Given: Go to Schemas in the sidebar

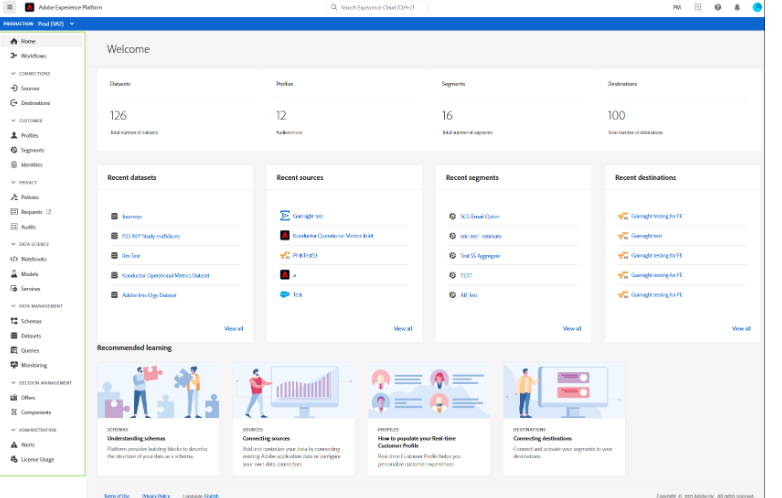Looking at the screenshot, I should (32, 321).
